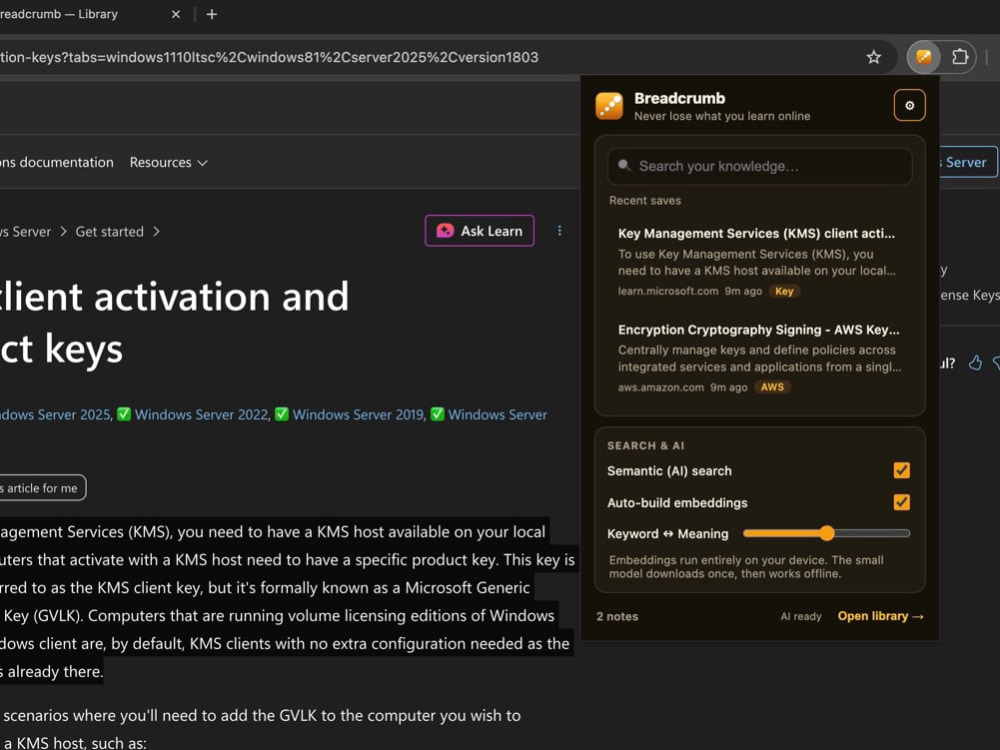1000x750 pixels.
Task: Uncheck Auto-build embeddings
Action: [x=901, y=503]
